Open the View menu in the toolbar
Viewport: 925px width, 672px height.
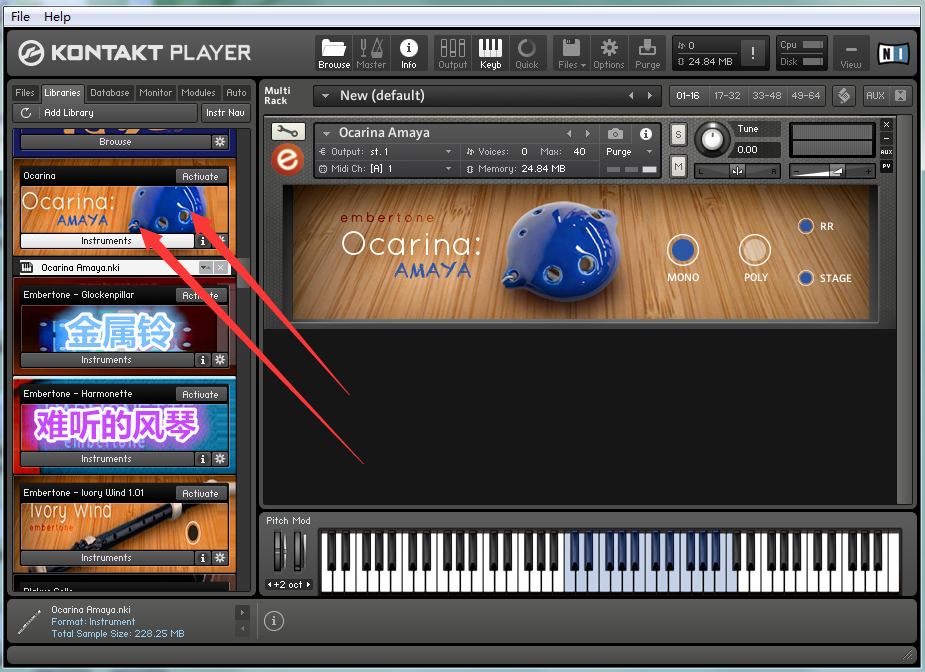(851, 53)
